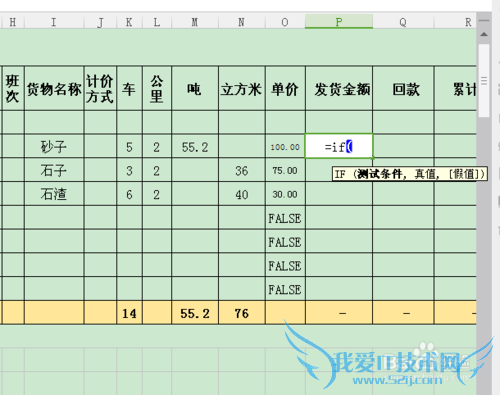Click the 单价 header cell

click(285, 88)
